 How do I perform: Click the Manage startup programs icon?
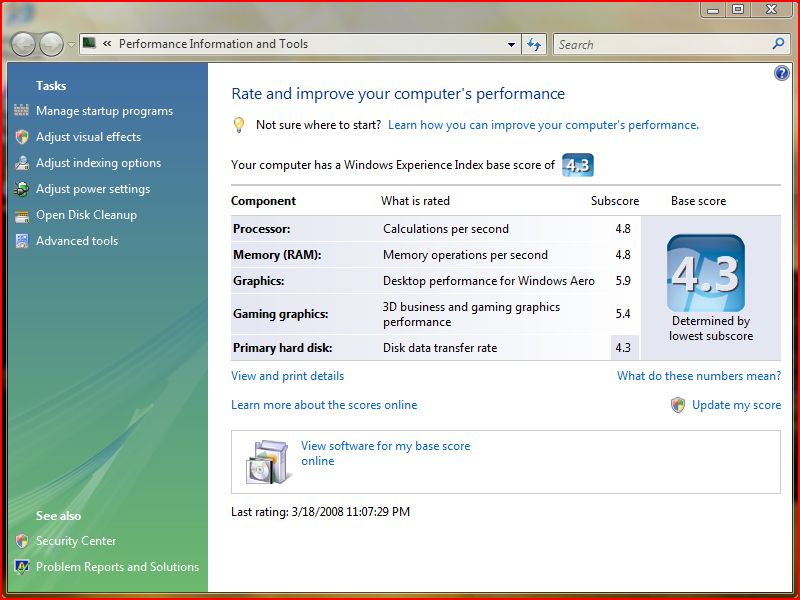point(21,110)
